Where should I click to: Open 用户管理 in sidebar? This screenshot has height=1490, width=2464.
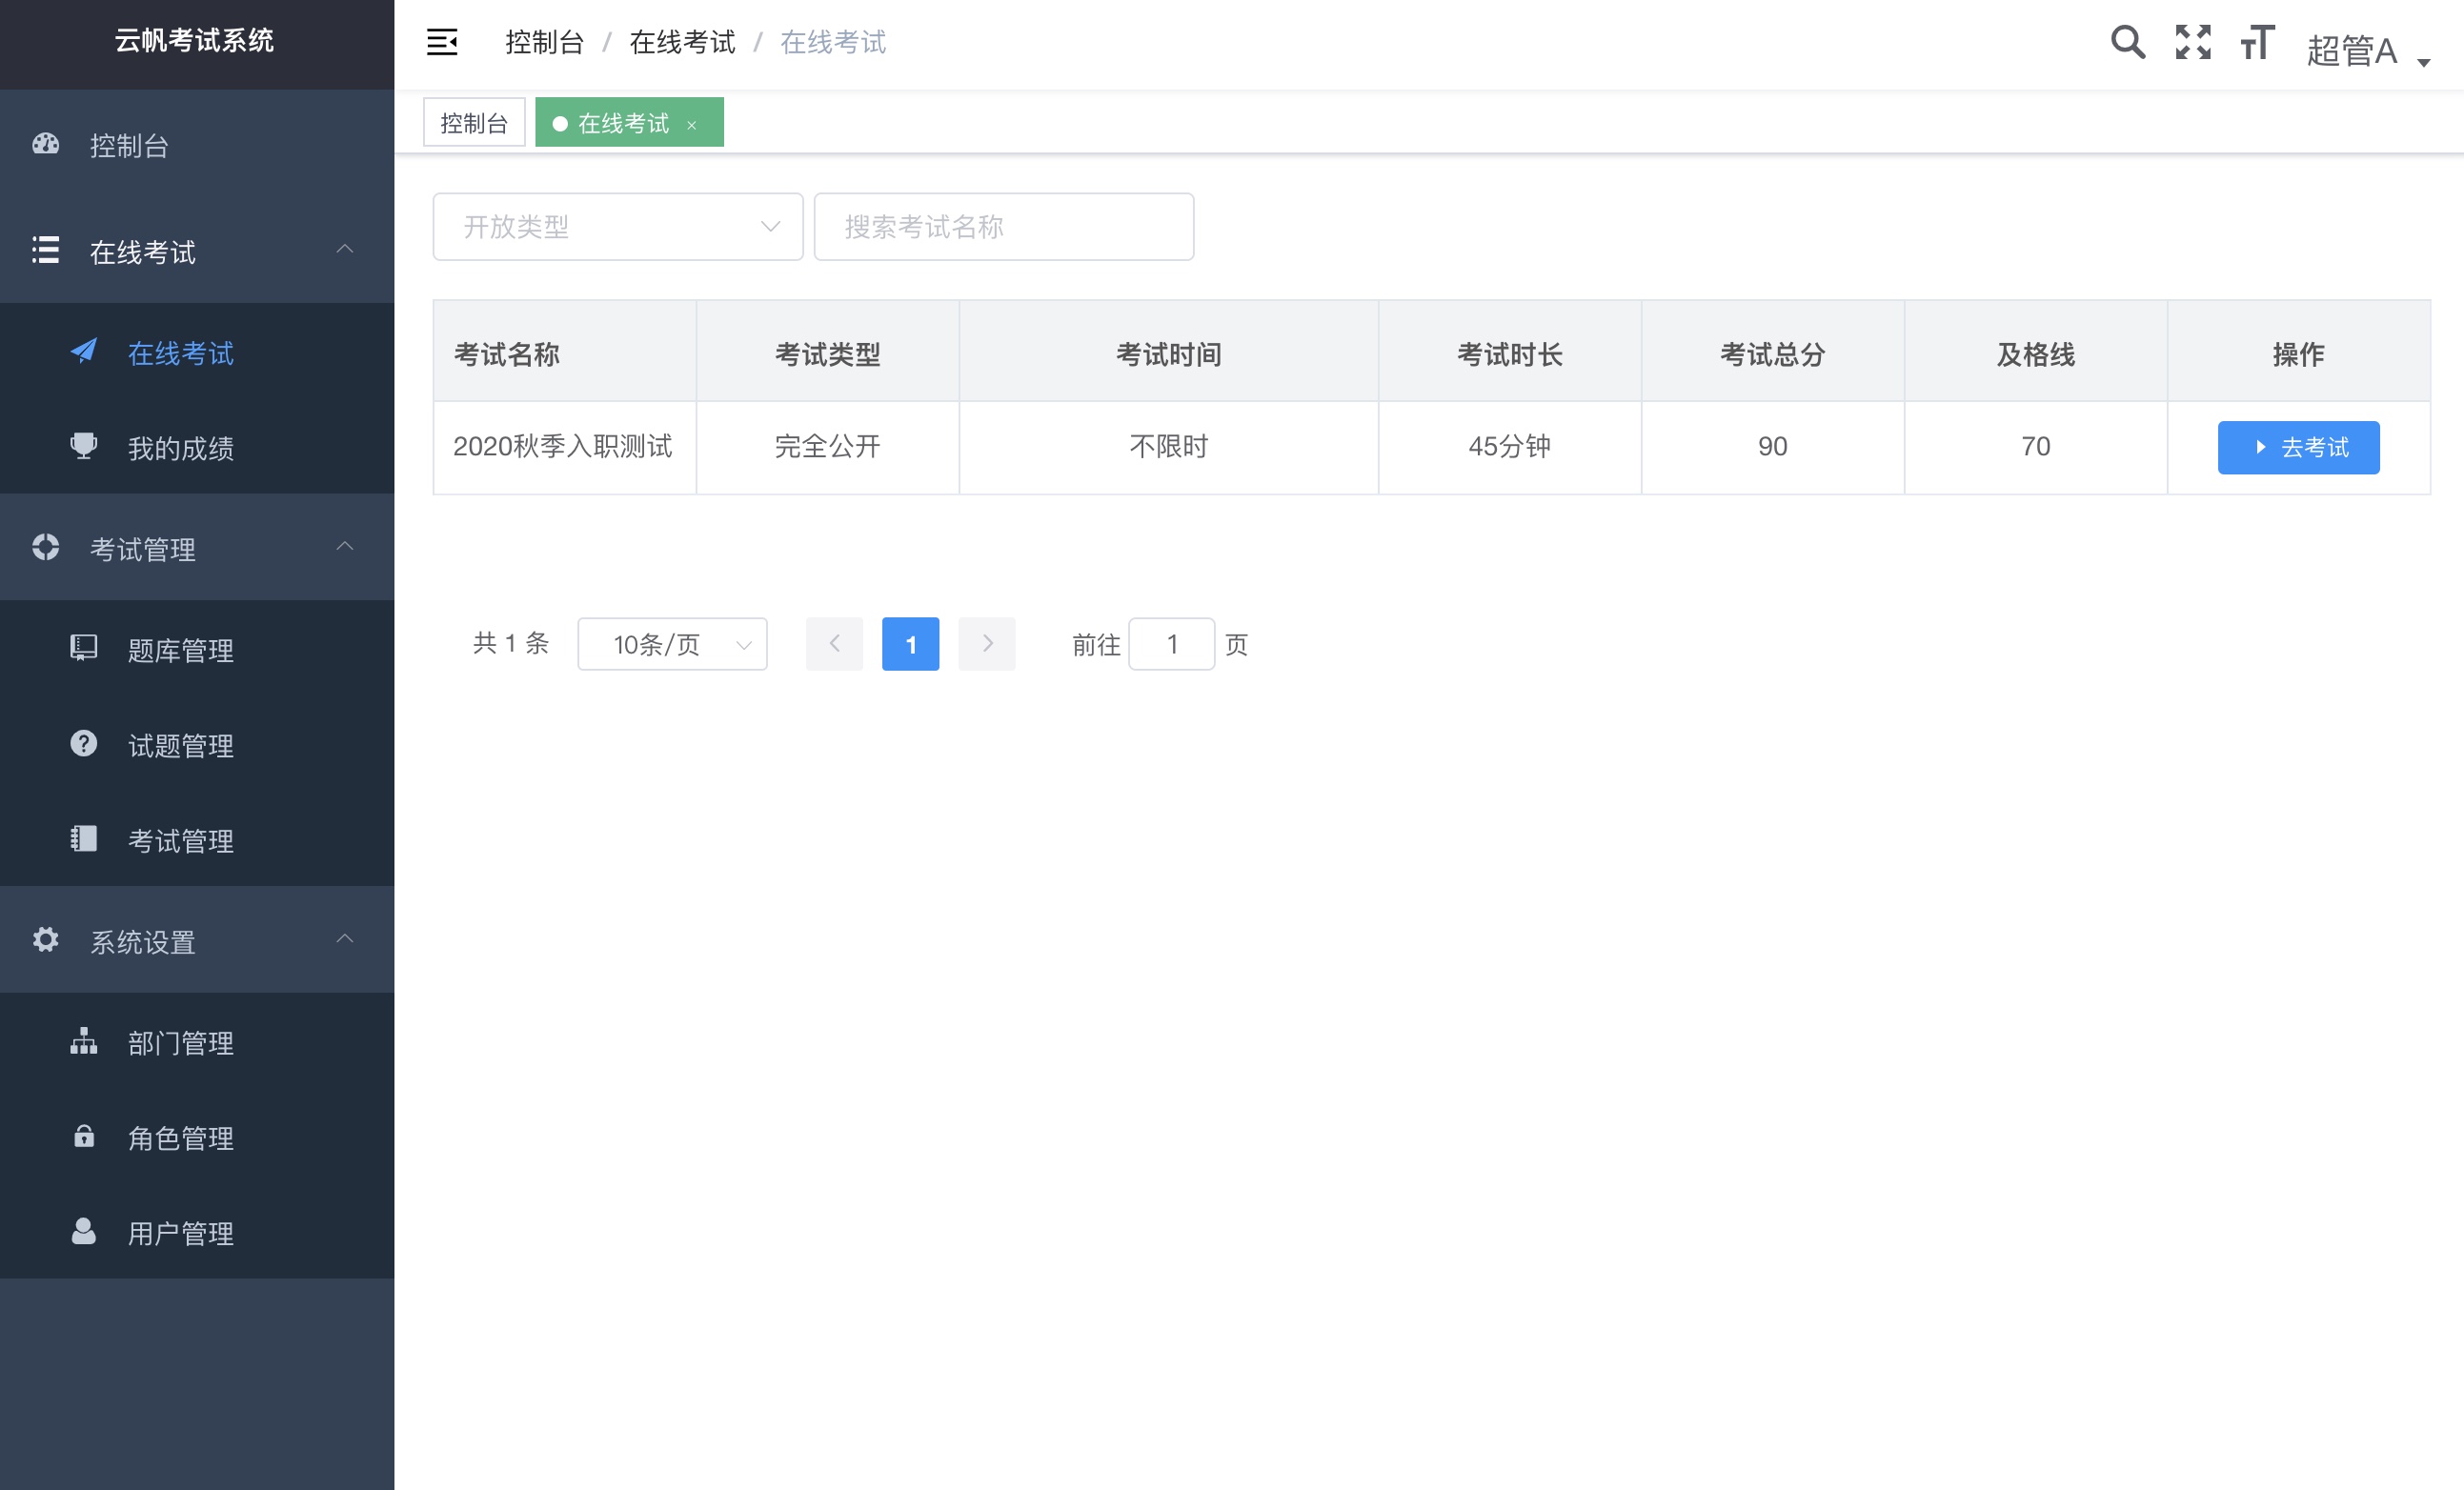pyautogui.click(x=180, y=1233)
